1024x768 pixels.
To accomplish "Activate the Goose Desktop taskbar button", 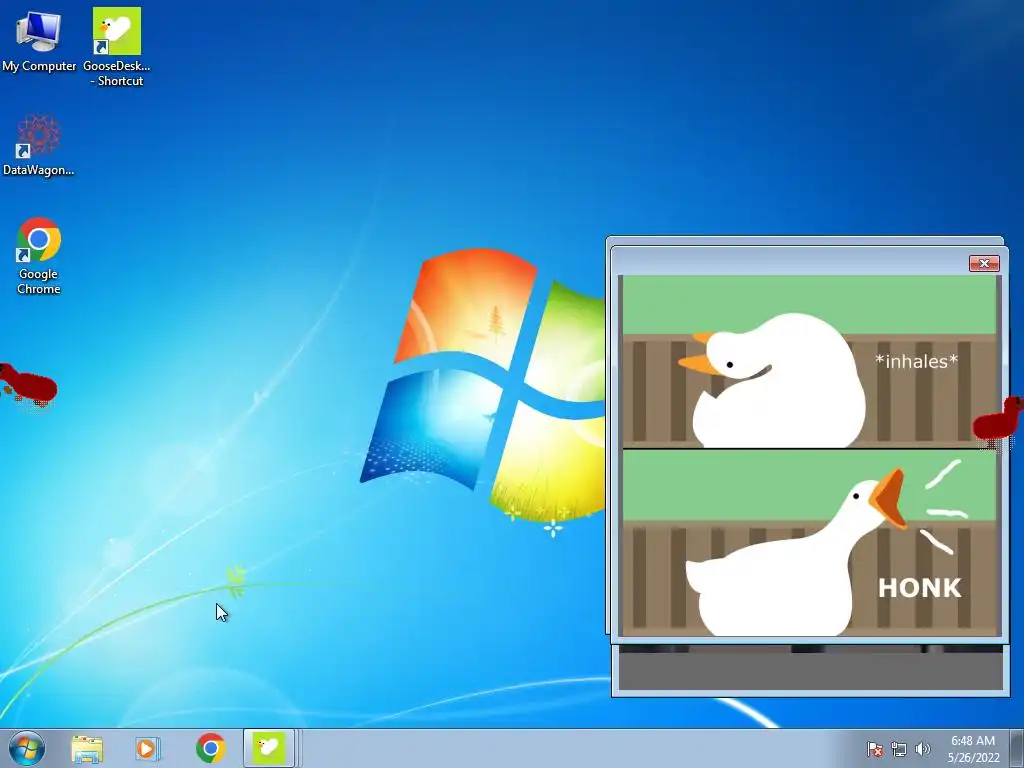I will tap(268, 748).
